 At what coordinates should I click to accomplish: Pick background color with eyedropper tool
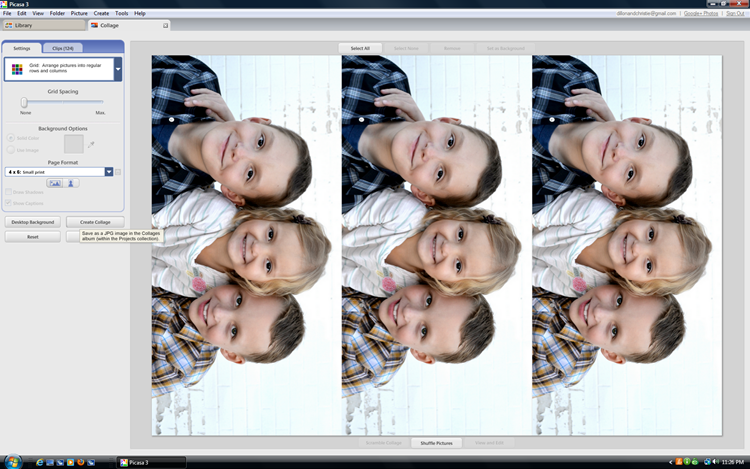tap(91, 144)
